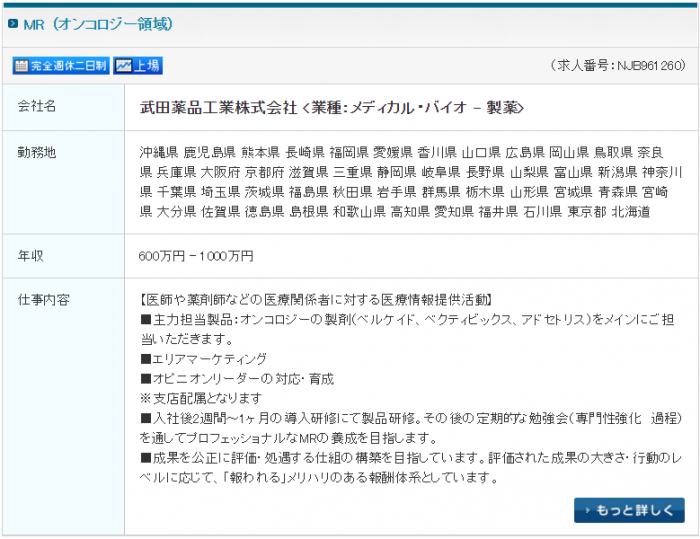The height and width of the screenshot is (539, 700).
Task: Click the 600万円－1000万円 salary value
Action: click(196, 256)
